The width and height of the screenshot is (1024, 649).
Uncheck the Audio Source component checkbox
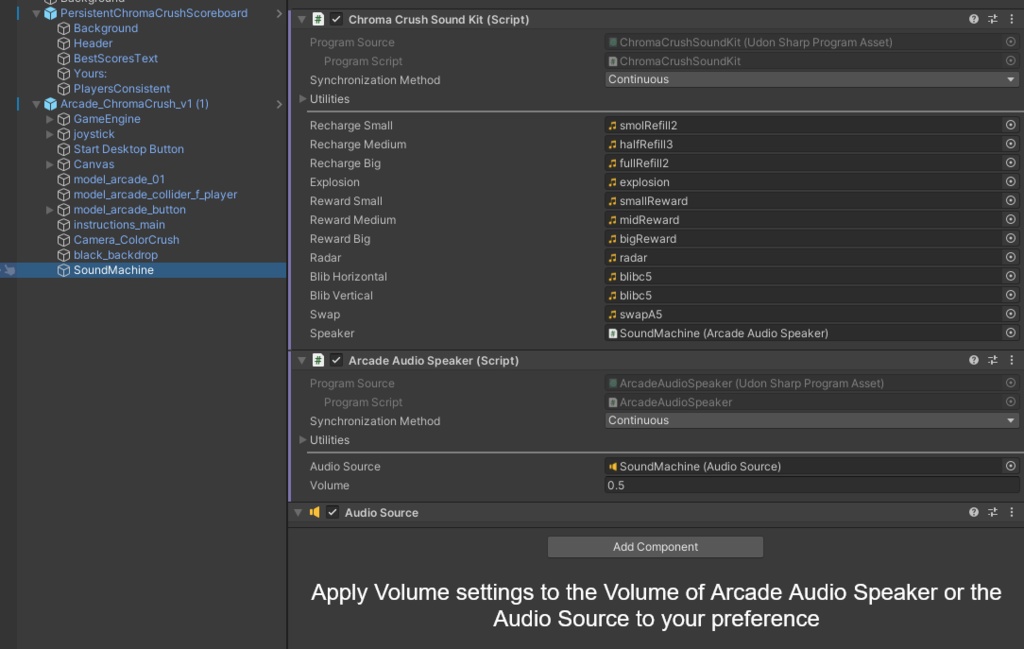click(x=333, y=513)
